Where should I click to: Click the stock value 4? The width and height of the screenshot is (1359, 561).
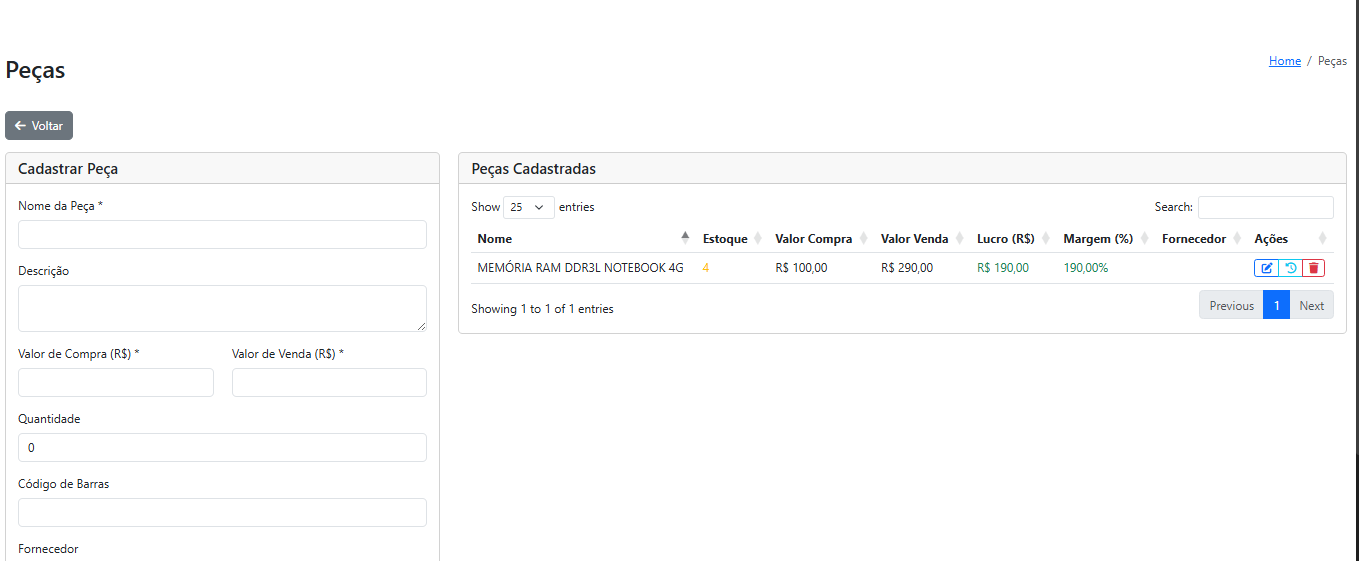[x=706, y=268]
